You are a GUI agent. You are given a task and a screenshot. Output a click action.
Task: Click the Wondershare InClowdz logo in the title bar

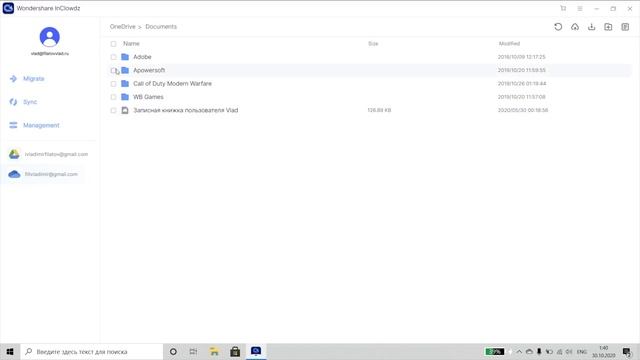[8, 8]
